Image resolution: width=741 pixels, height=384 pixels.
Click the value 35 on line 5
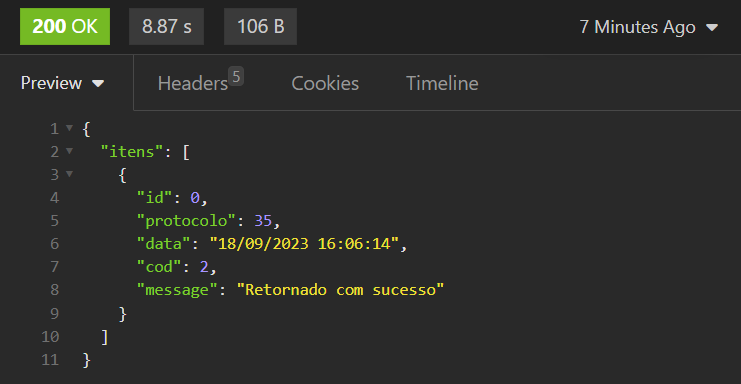point(263,221)
